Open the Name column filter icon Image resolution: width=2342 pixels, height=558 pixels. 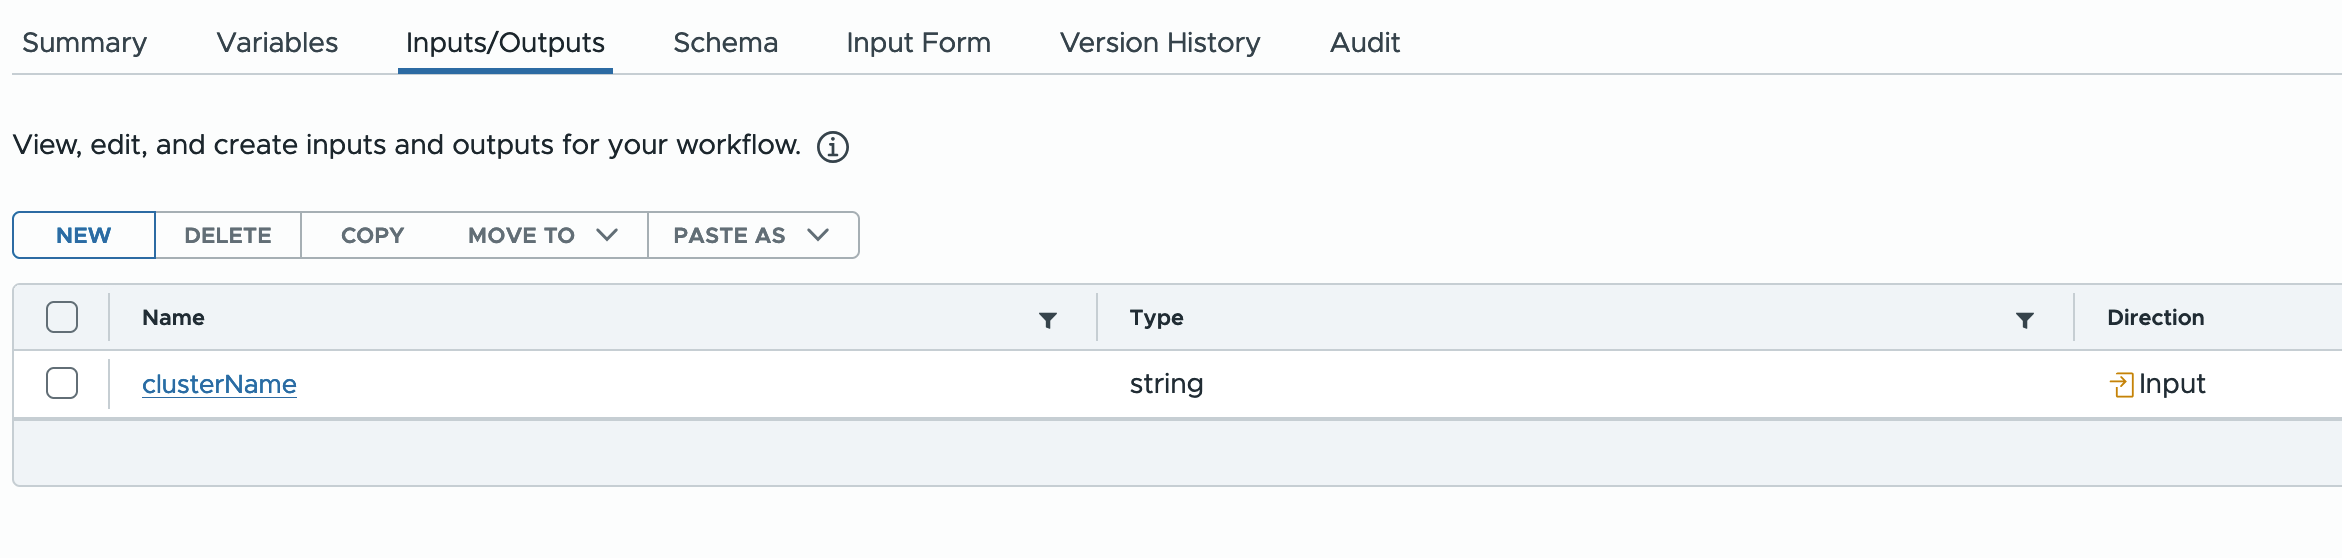(1048, 320)
